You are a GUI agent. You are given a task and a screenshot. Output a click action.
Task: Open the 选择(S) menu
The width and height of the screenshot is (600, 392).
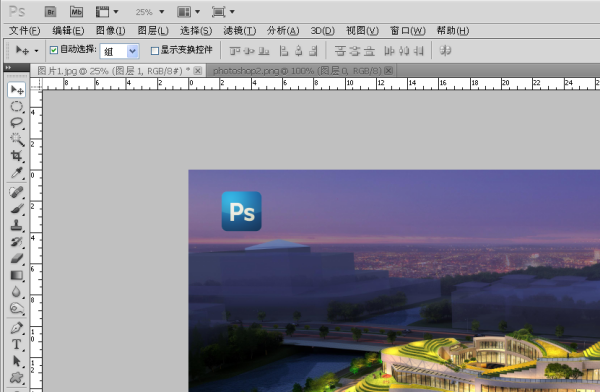(196, 31)
